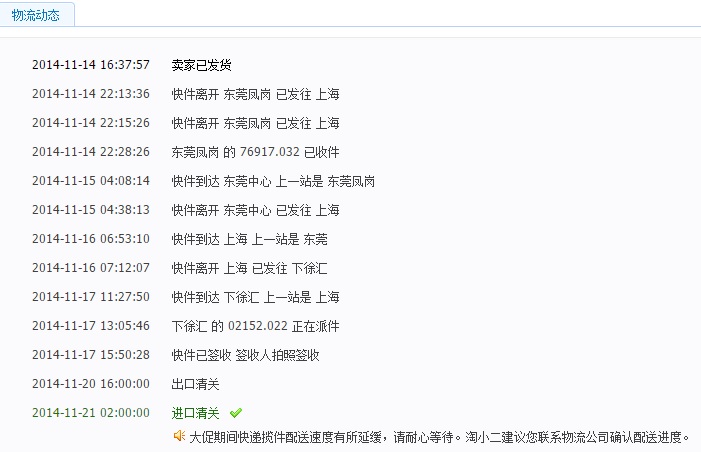Click 快件到达 下徐汇 上一站是 上海 entry

click(255, 298)
